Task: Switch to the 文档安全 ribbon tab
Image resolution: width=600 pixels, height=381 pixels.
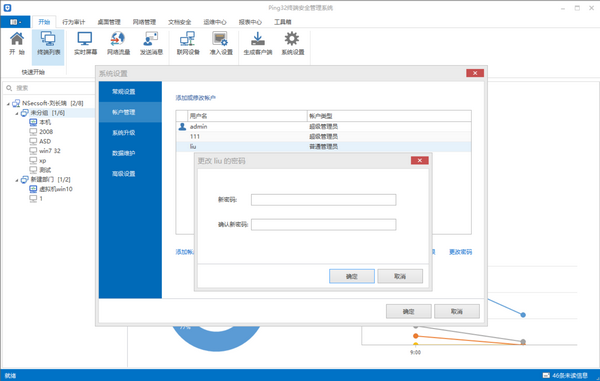Action: [179, 22]
